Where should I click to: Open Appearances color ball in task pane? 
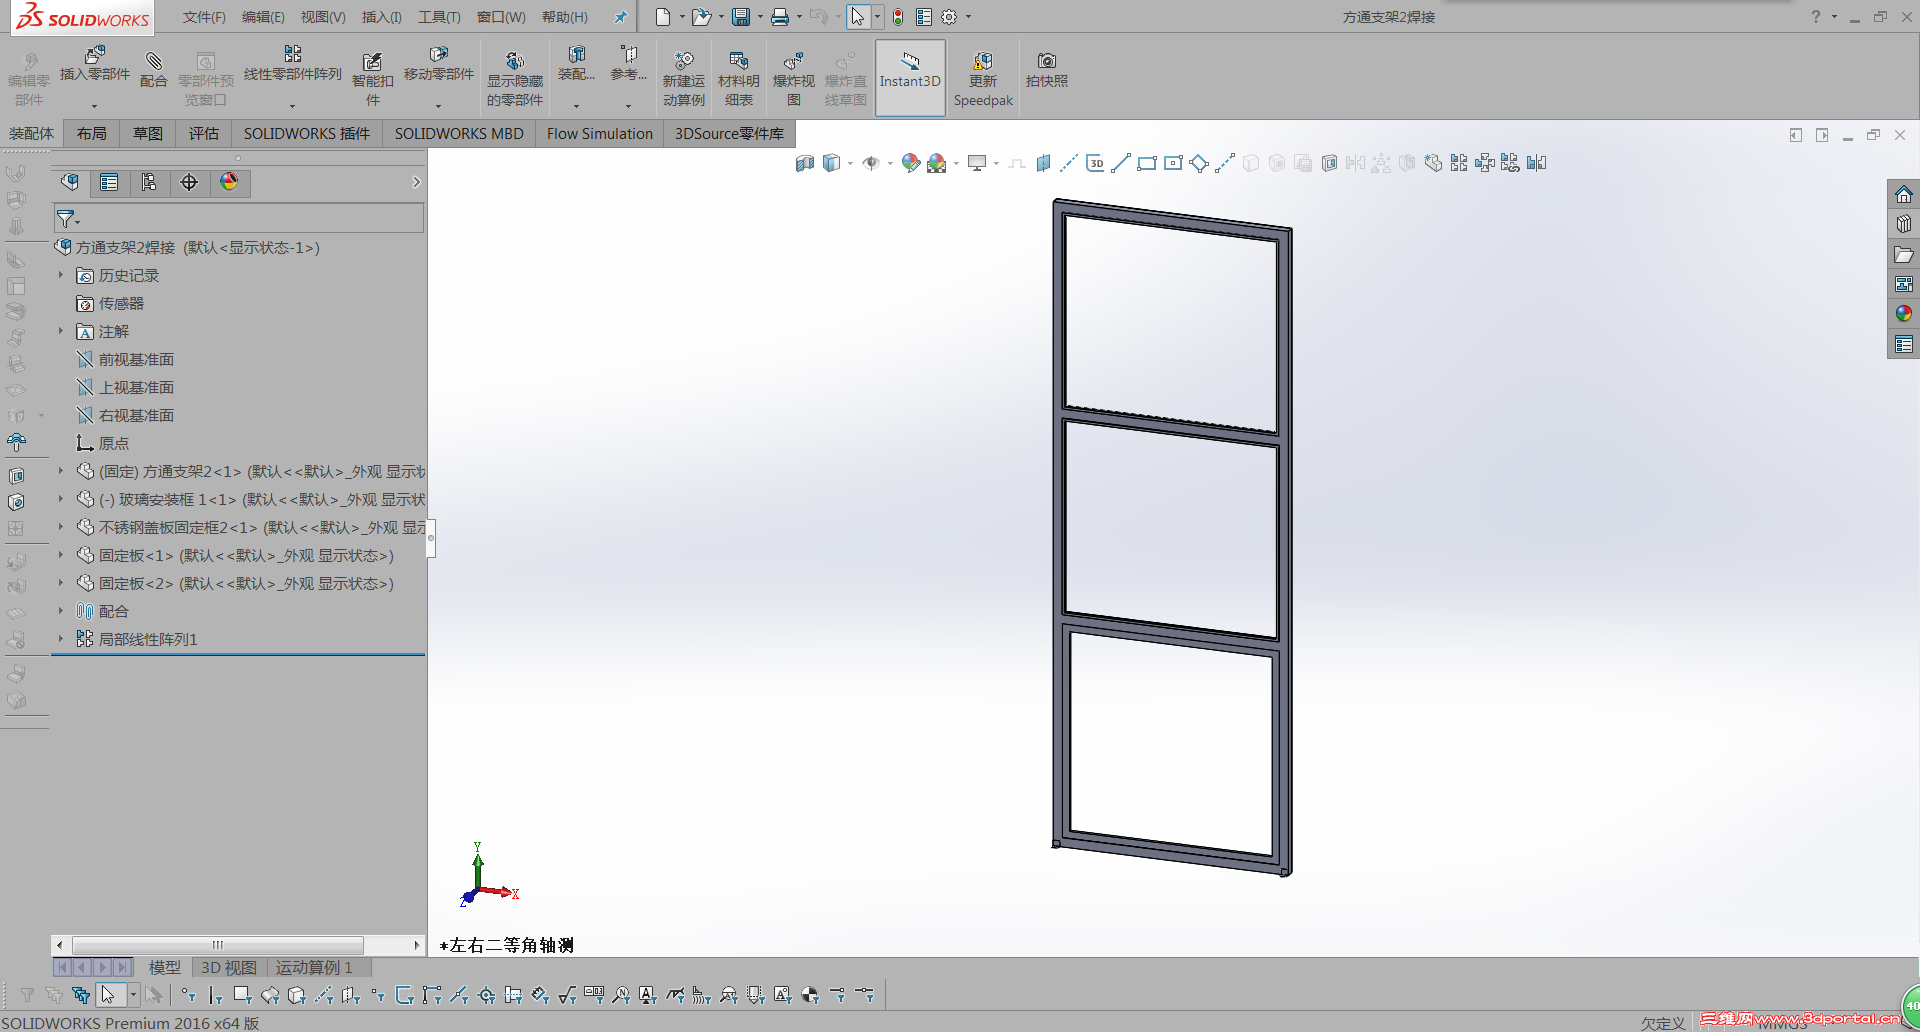coord(1904,314)
